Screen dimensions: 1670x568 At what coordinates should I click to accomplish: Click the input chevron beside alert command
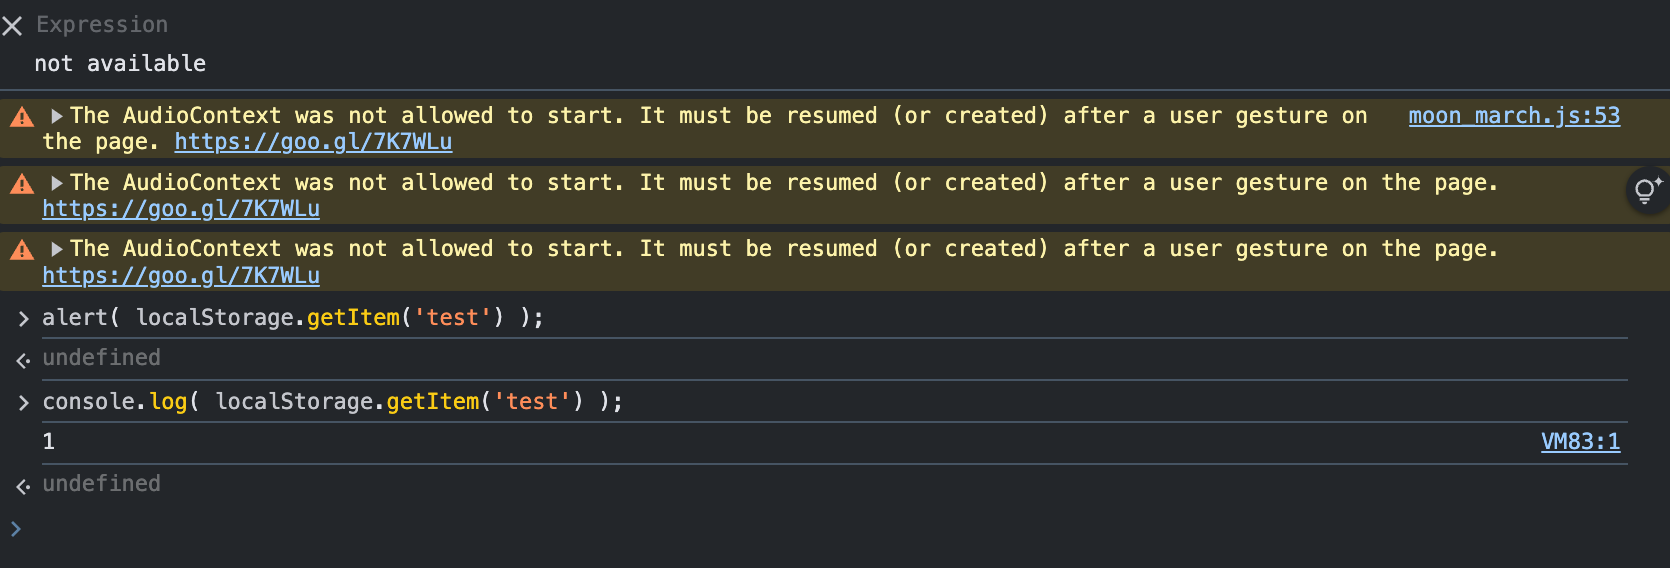click(23, 319)
